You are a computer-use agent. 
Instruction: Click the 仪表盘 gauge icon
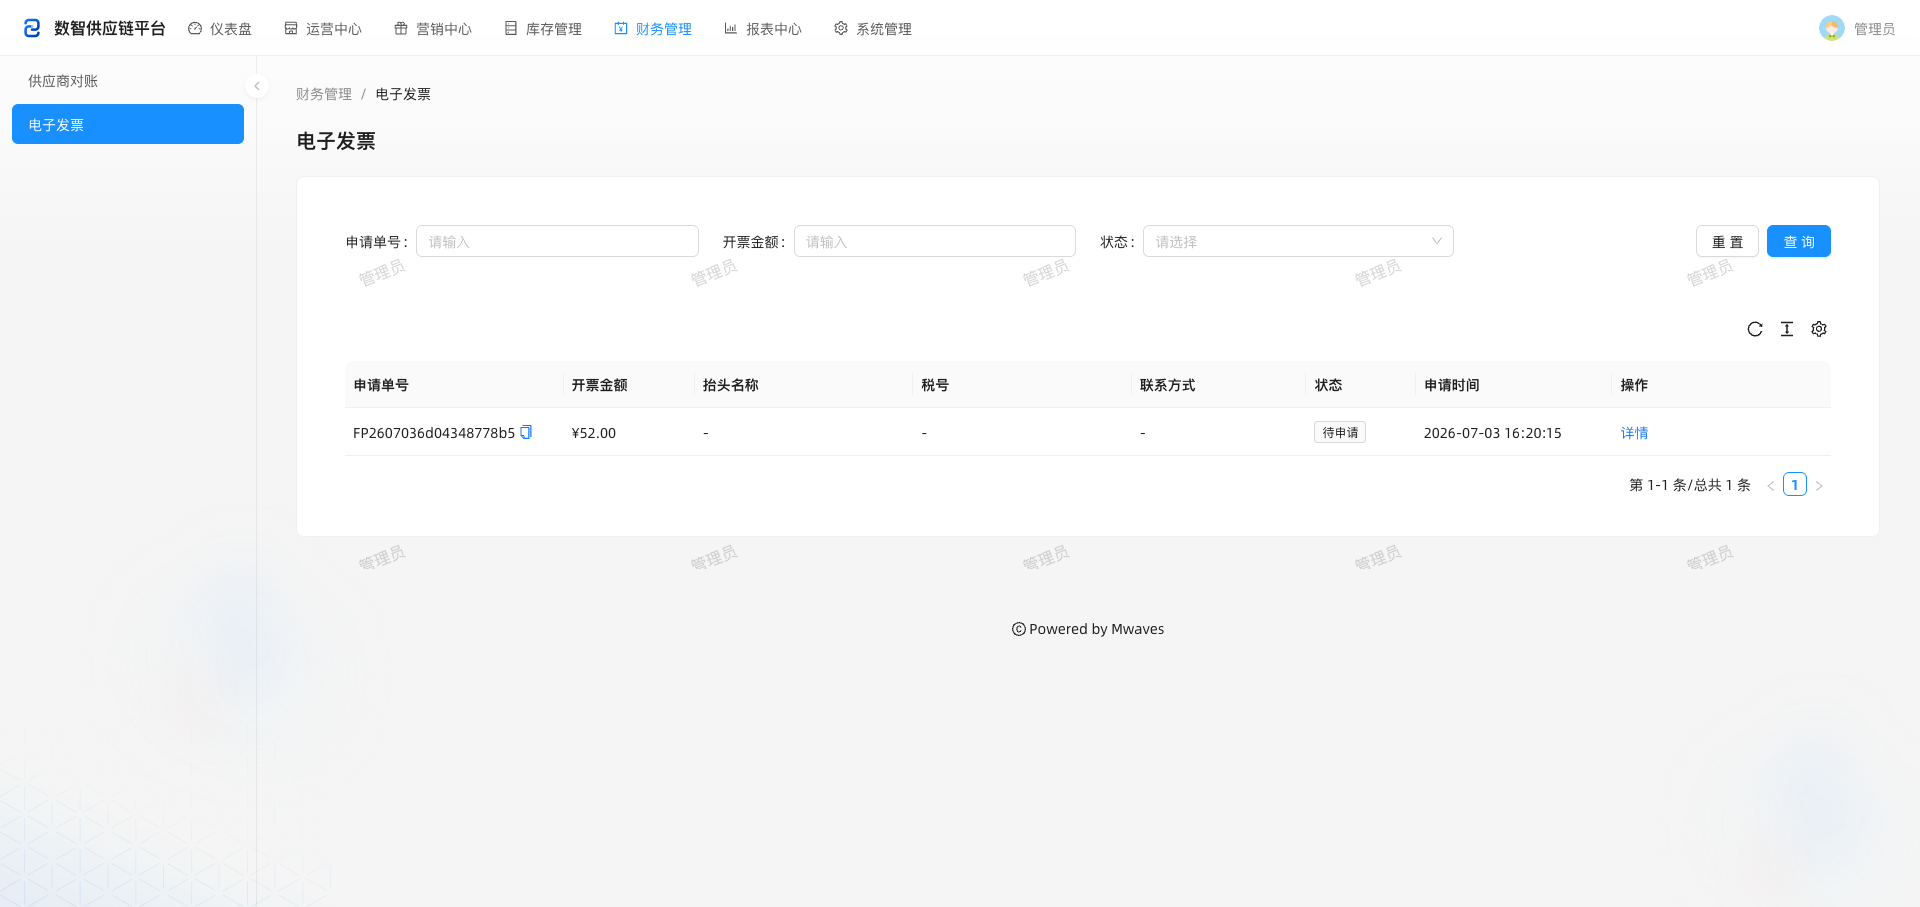(195, 29)
